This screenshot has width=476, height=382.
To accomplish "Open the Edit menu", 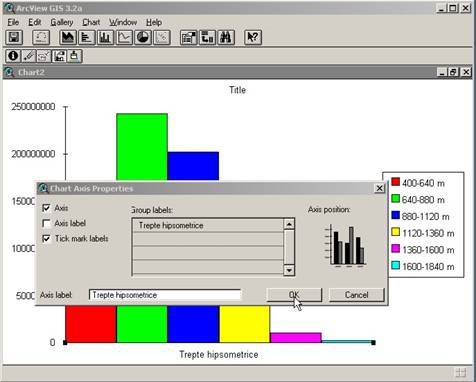I will pos(35,22).
